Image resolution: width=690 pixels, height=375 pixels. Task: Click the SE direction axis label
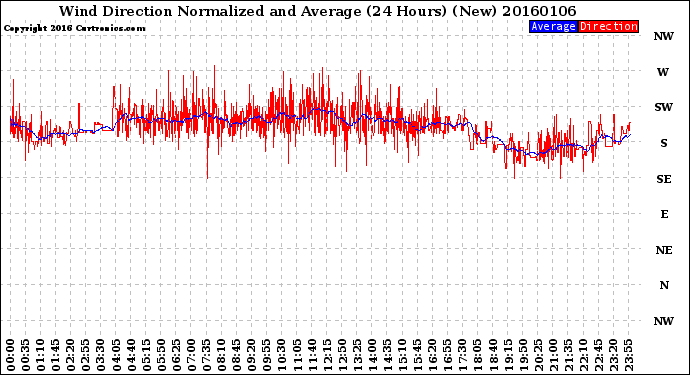pos(664,179)
